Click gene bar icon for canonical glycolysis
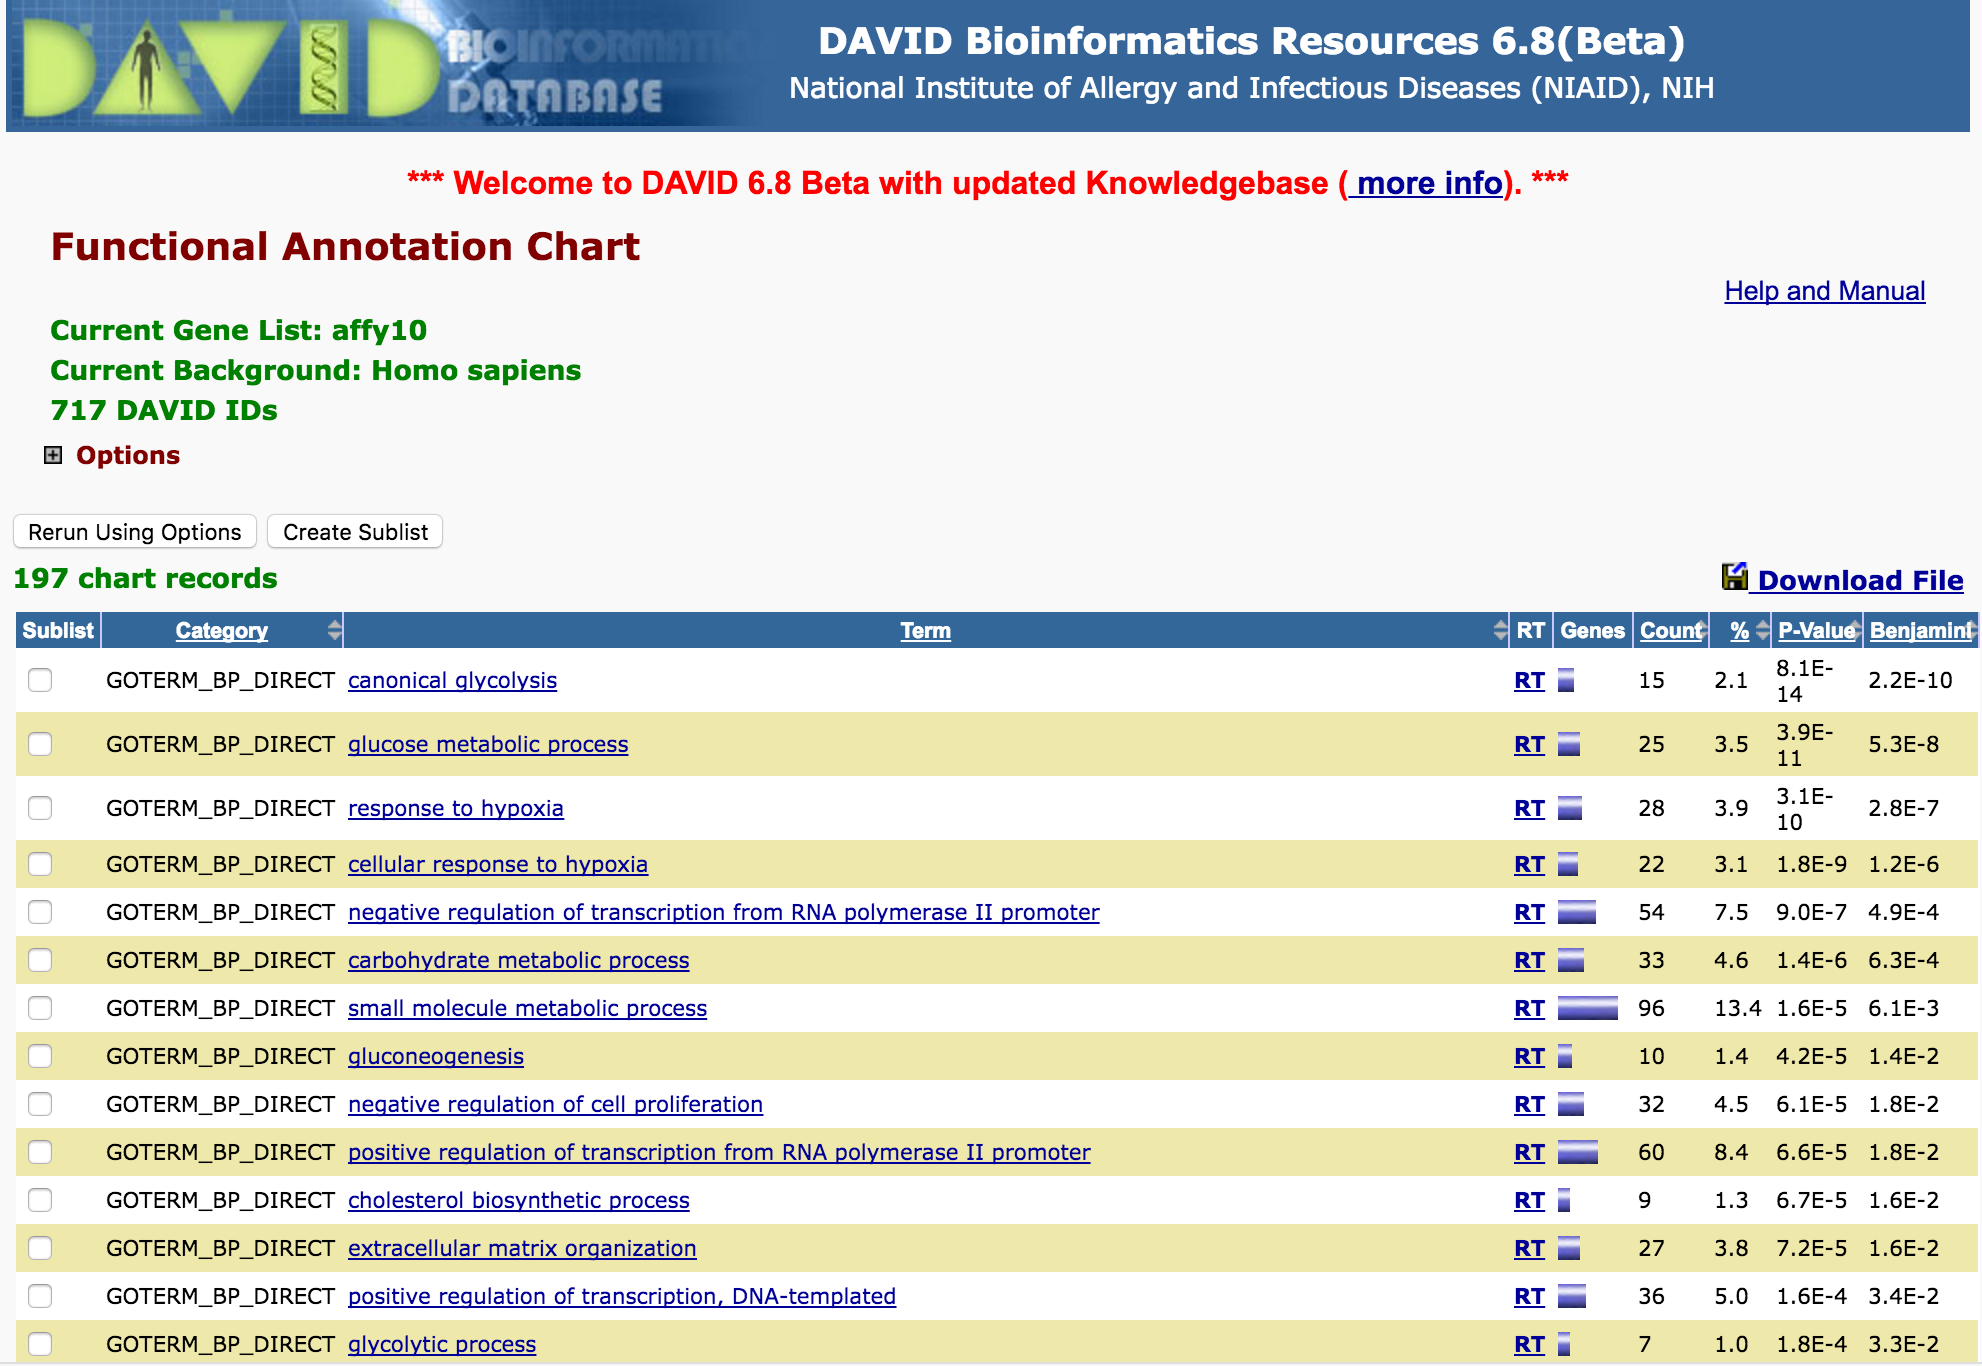 click(x=1566, y=680)
